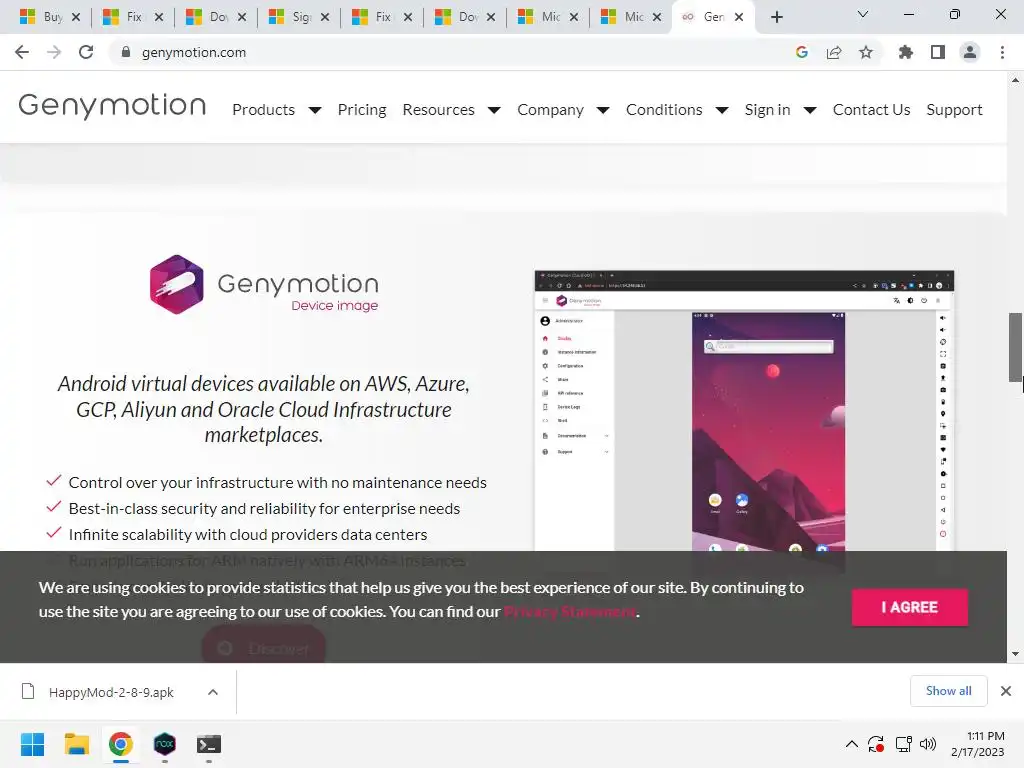Click the scrollbar up arrow
The image size is (1024, 768).
point(1015,80)
